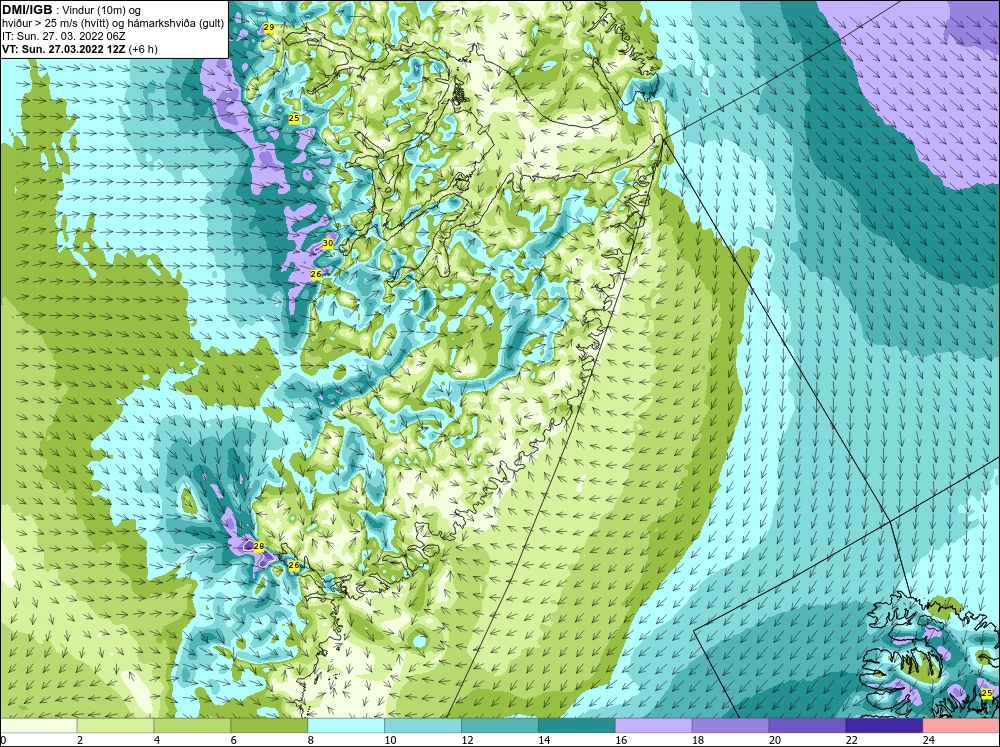Select the 'hviður > 25 m/s (hvítt)' text line
This screenshot has width=1000, height=747.
click(x=61, y=24)
